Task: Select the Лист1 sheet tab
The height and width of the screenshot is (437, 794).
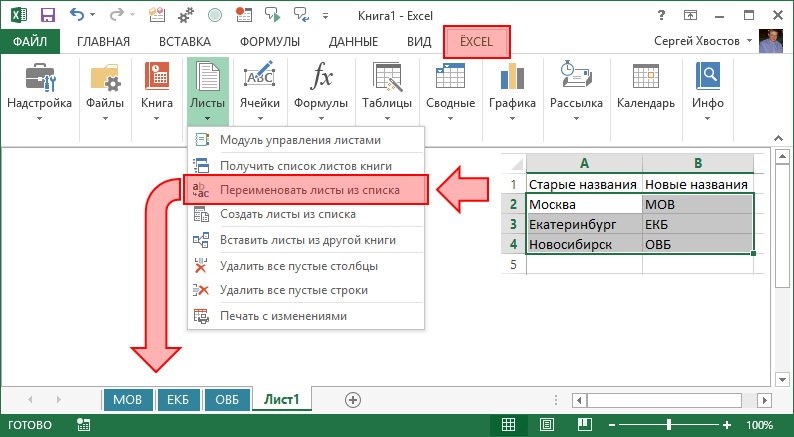Action: [x=282, y=400]
